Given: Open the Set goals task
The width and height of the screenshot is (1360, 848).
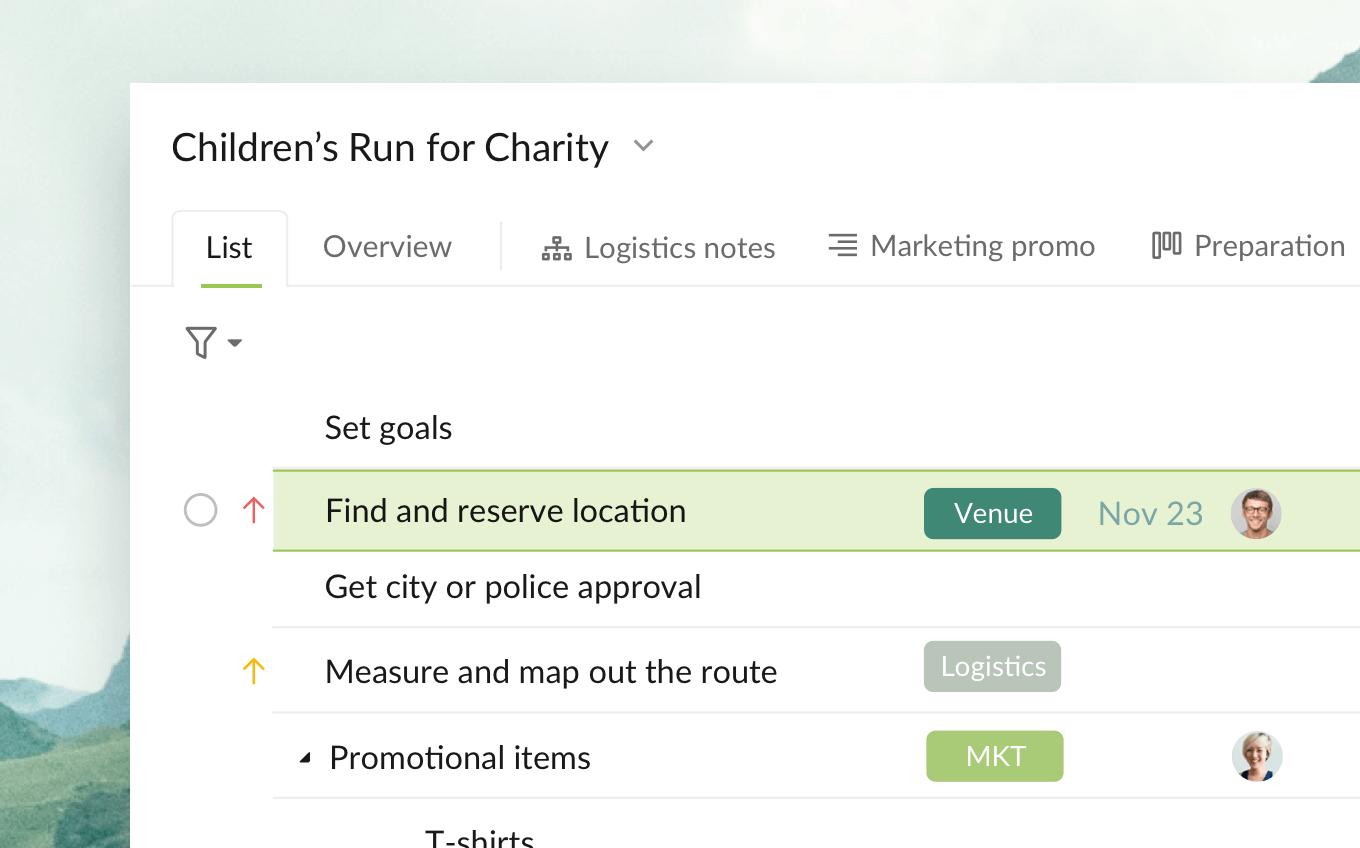Looking at the screenshot, I should (x=389, y=428).
